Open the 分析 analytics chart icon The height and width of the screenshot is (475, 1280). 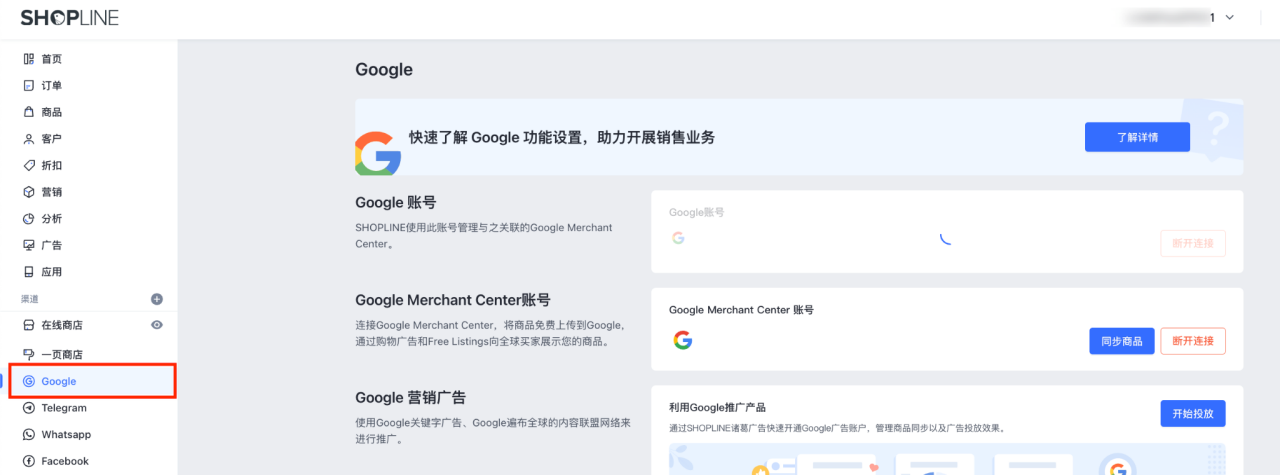point(29,218)
